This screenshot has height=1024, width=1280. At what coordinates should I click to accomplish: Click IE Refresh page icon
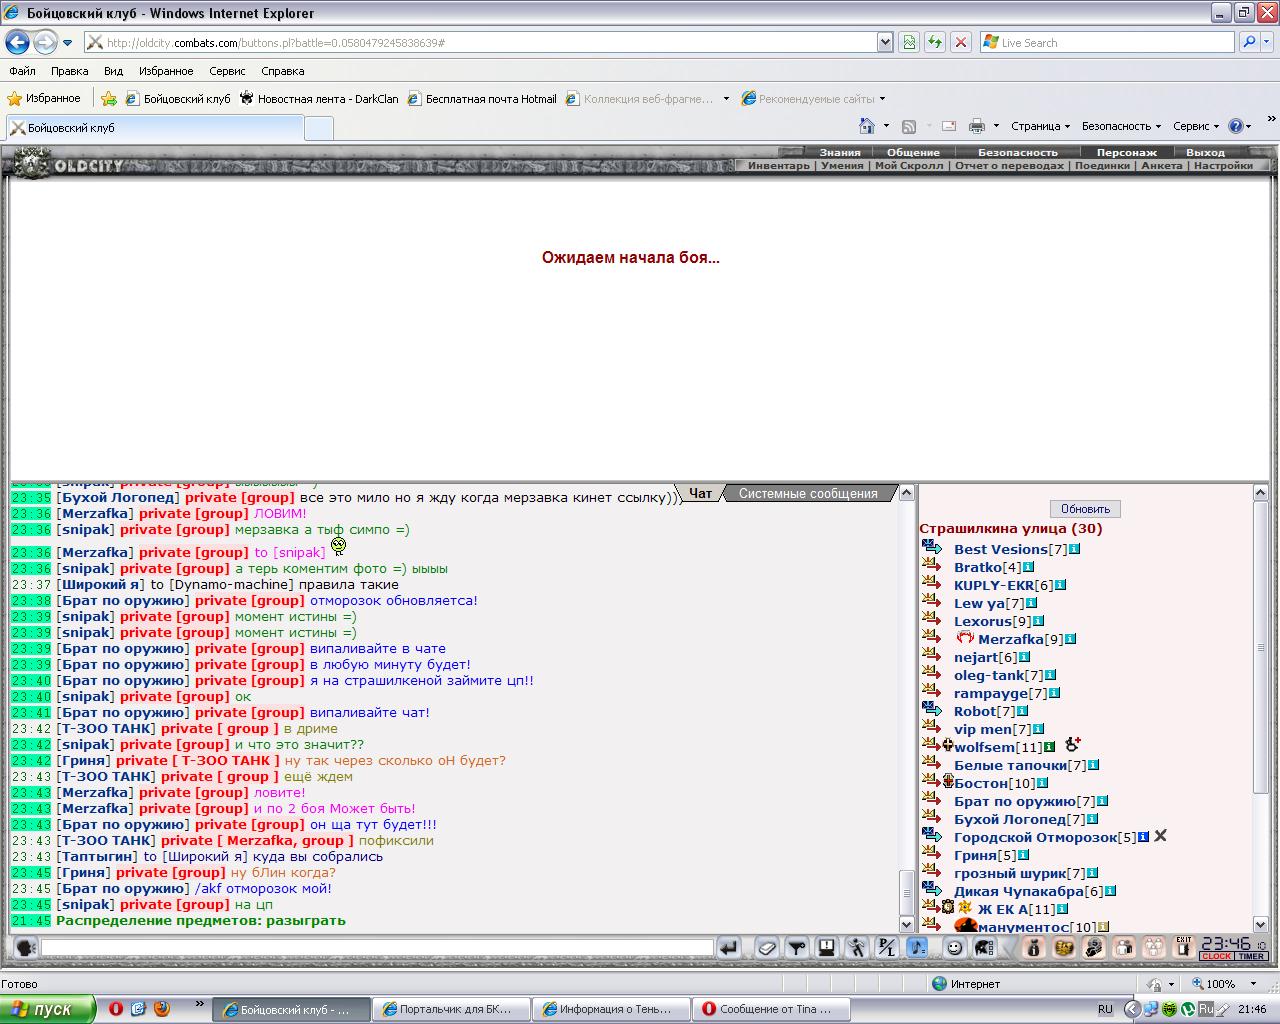935,42
